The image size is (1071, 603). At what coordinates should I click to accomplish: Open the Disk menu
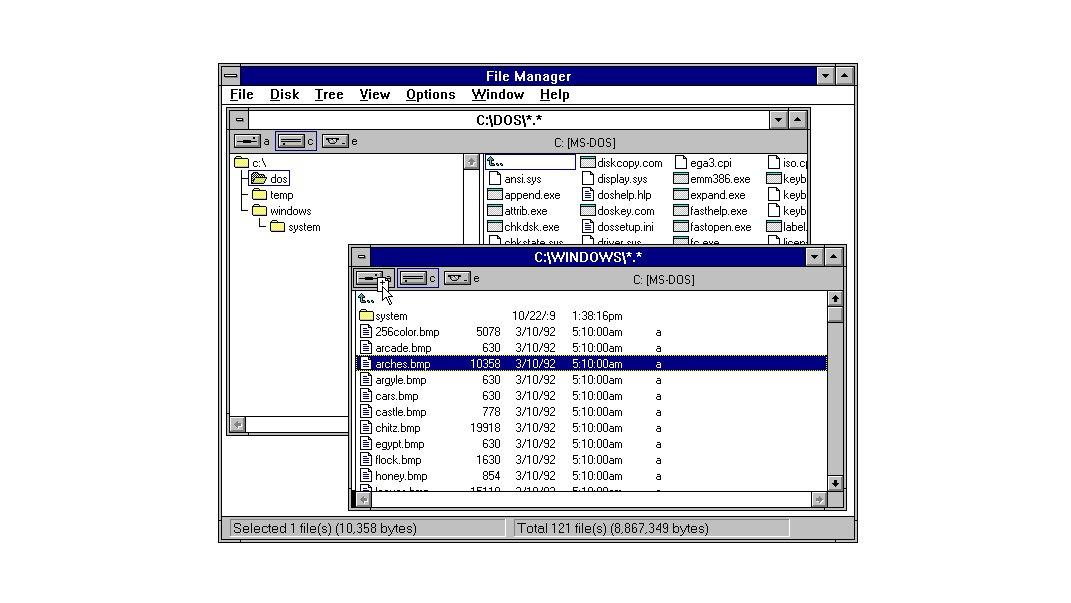(284, 95)
